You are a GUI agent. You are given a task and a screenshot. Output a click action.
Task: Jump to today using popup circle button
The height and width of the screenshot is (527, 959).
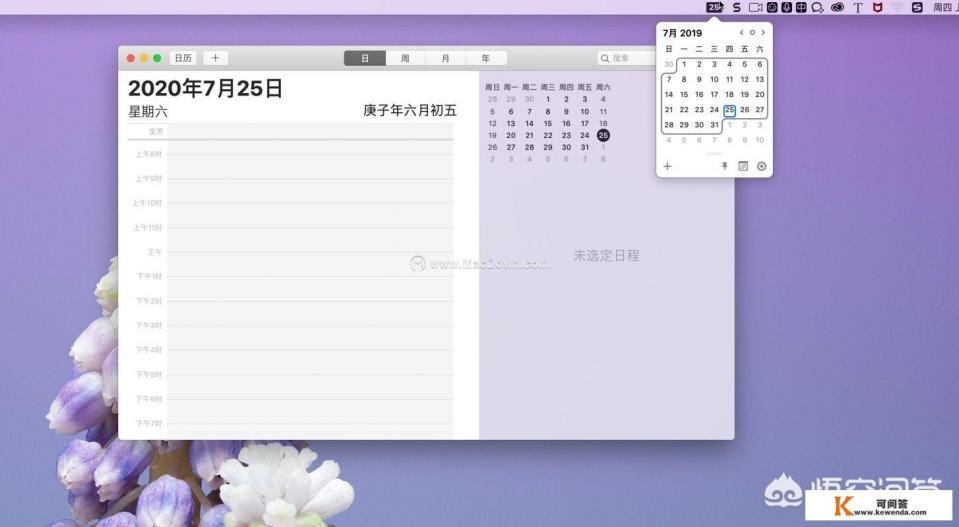tap(752, 32)
